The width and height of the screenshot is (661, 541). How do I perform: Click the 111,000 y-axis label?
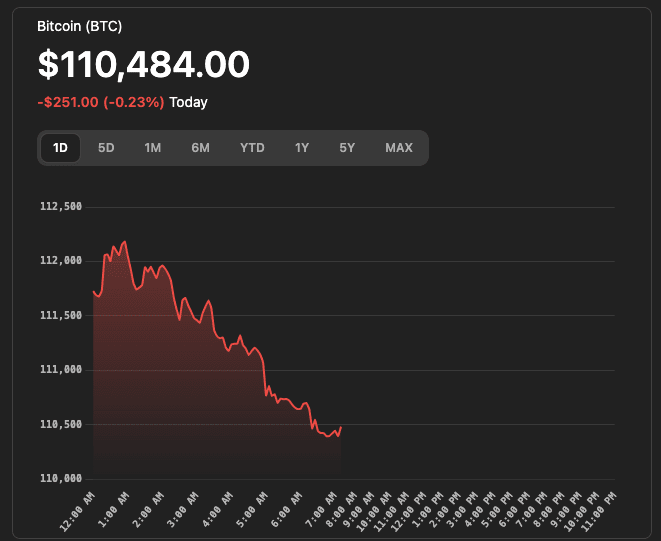[60, 370]
